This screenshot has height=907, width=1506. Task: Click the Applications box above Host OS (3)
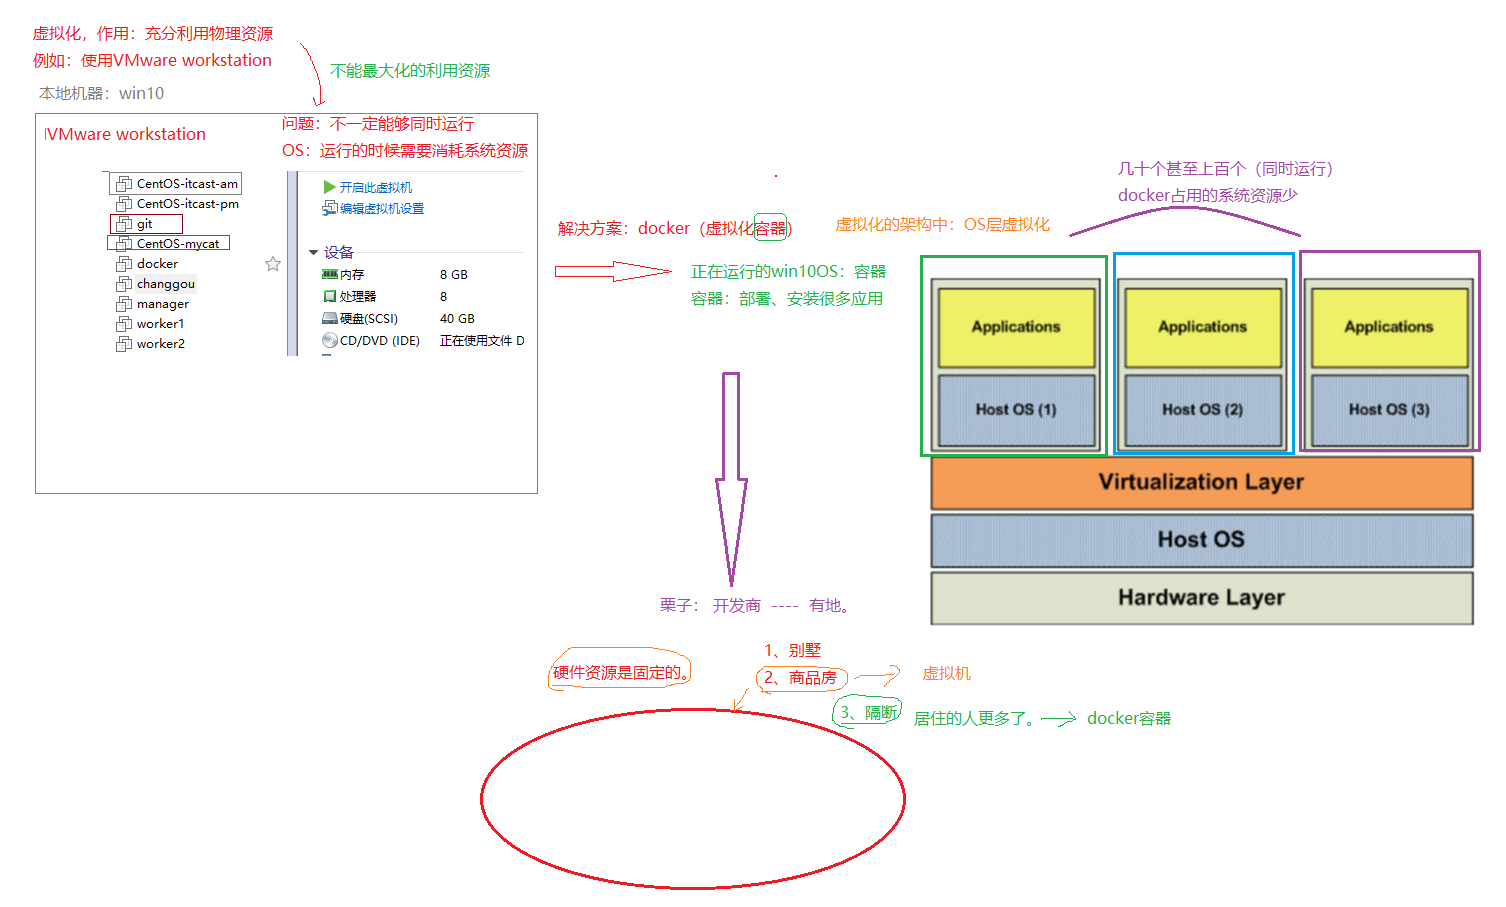(1389, 327)
